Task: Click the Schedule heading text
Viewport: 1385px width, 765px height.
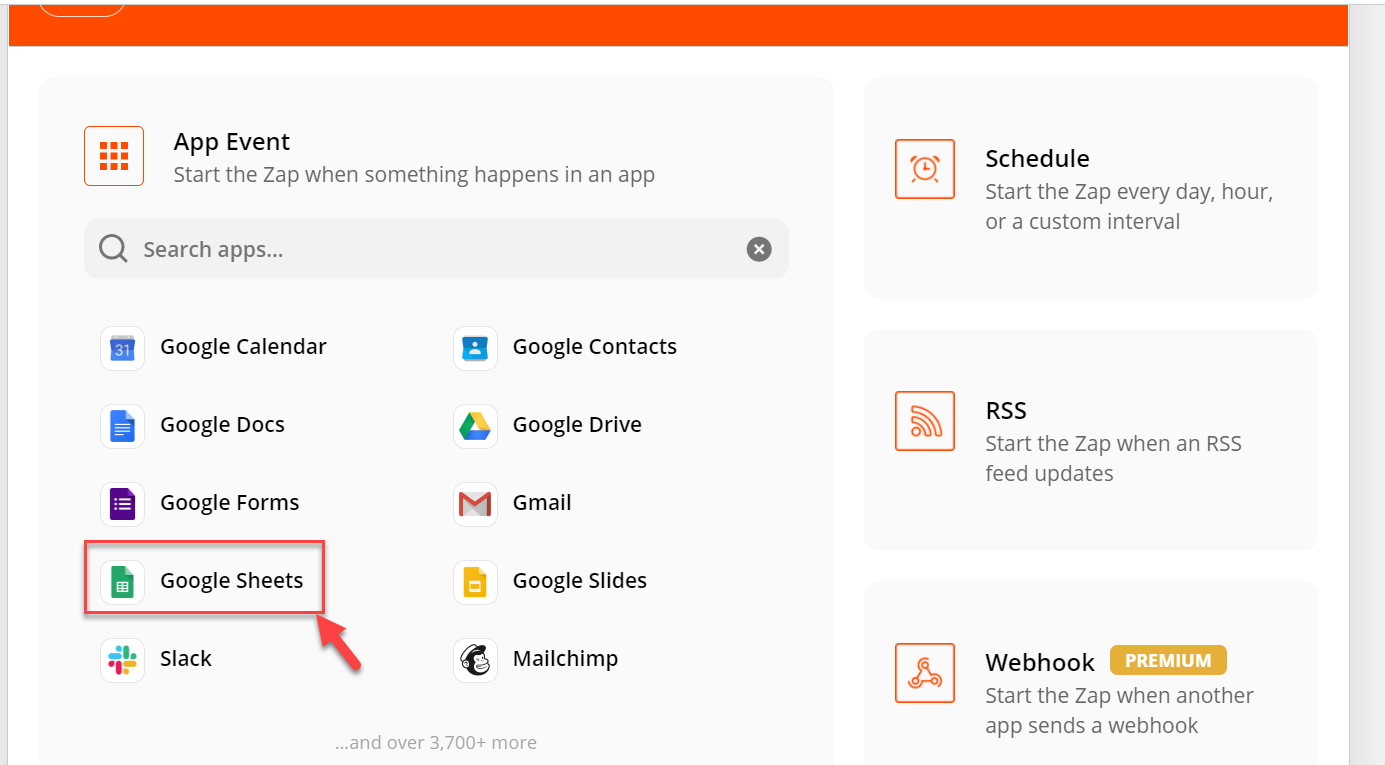Action: pos(1037,158)
